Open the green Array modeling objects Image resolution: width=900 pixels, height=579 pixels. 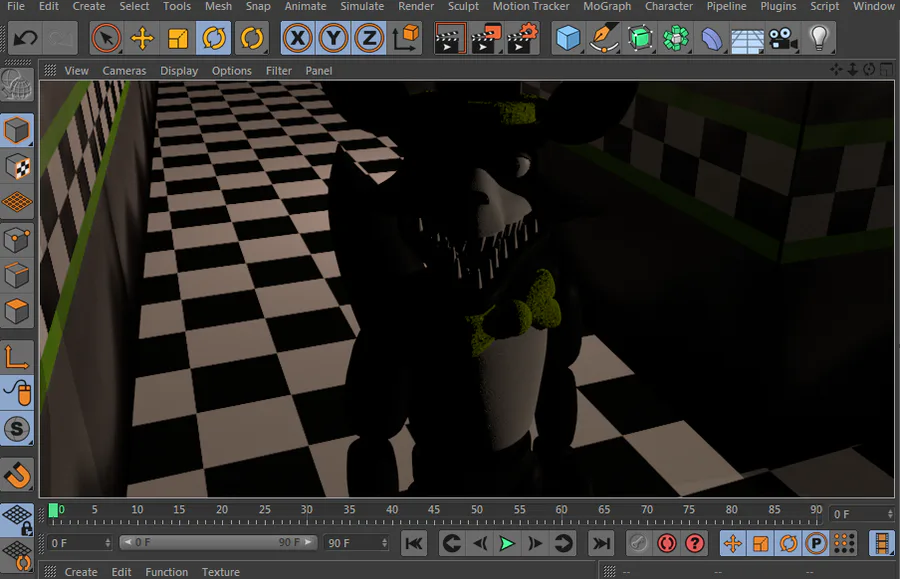[x=676, y=38]
